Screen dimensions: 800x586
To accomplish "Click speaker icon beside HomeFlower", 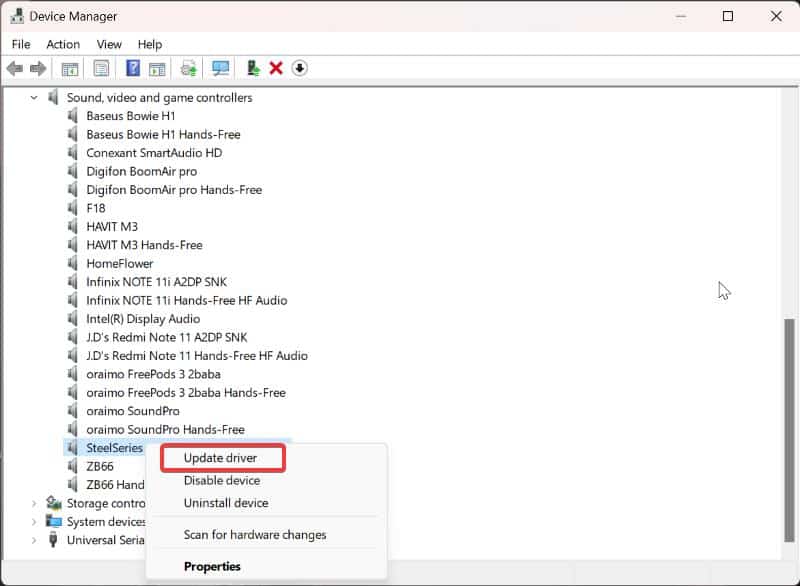I will pyautogui.click(x=72, y=263).
